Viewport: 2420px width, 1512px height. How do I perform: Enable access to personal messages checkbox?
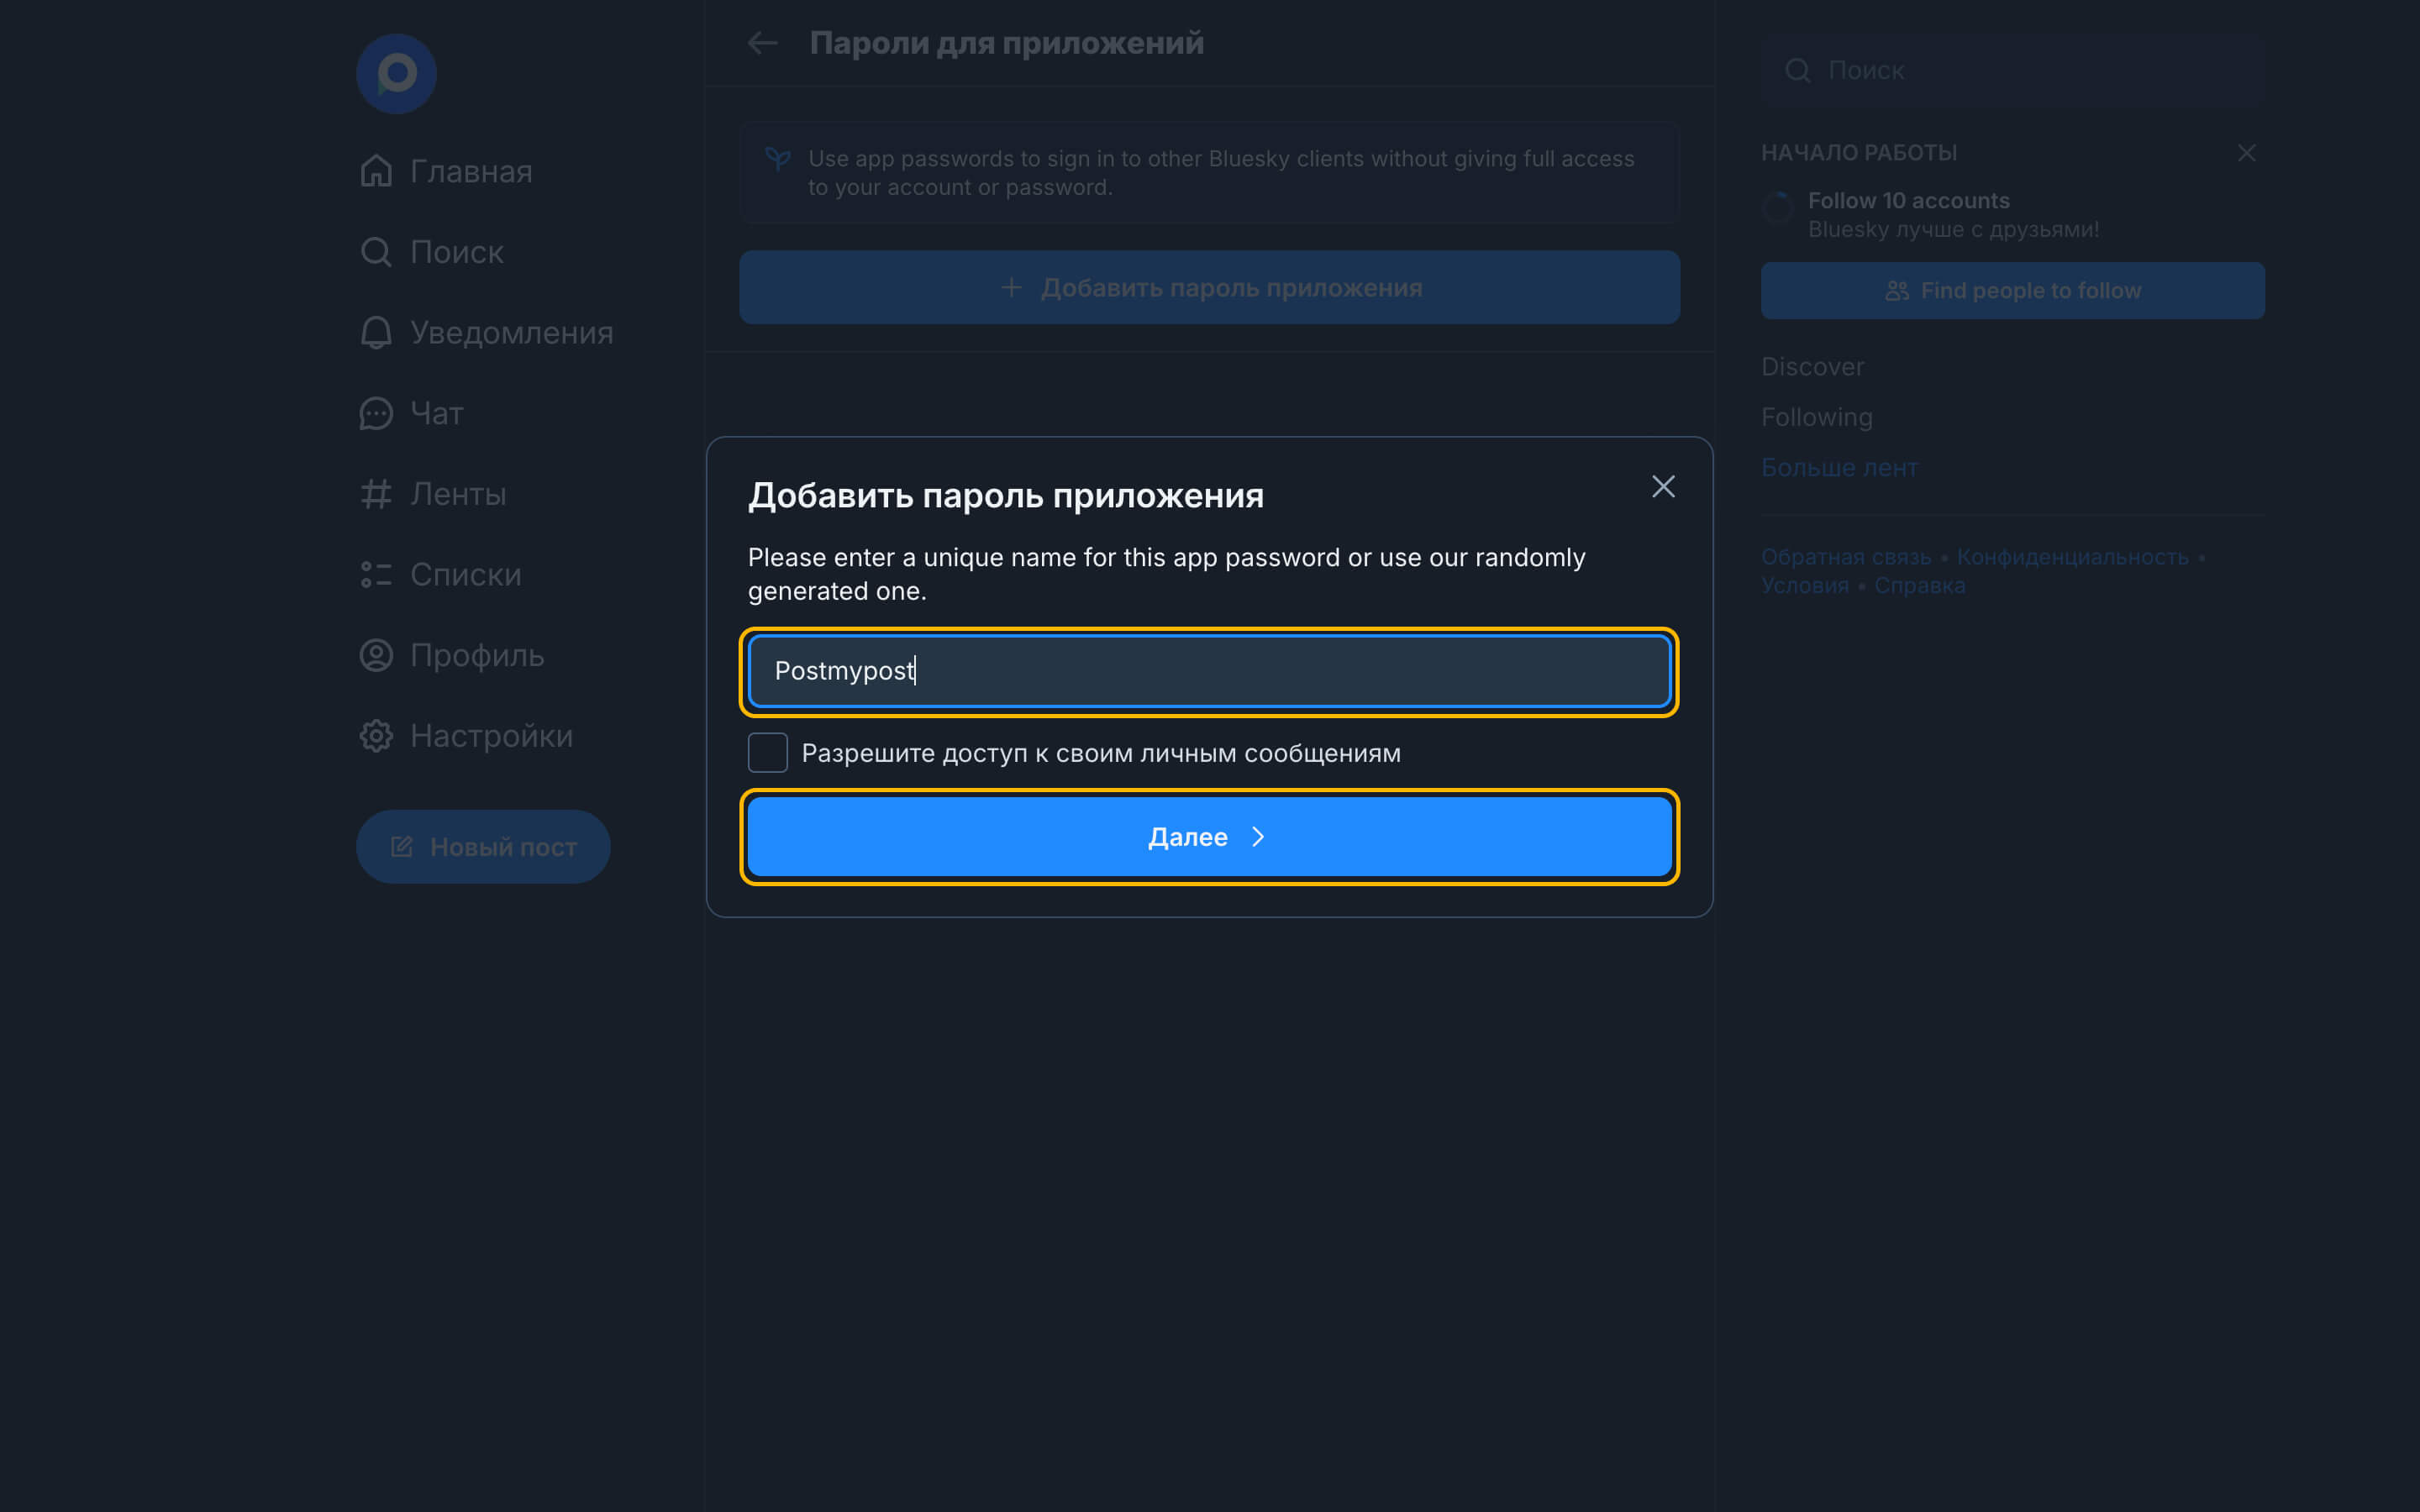(x=768, y=753)
